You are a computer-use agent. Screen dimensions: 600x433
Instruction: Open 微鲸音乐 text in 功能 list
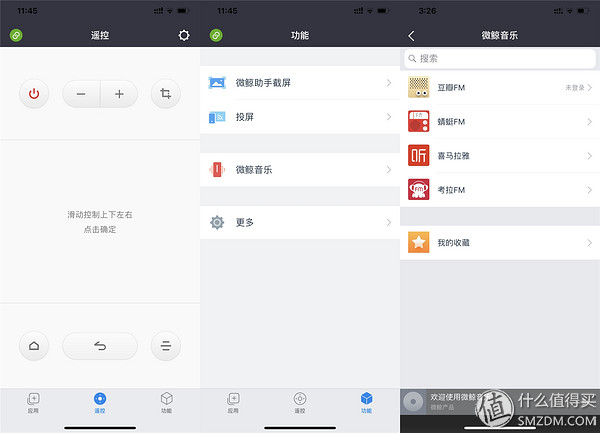254,169
